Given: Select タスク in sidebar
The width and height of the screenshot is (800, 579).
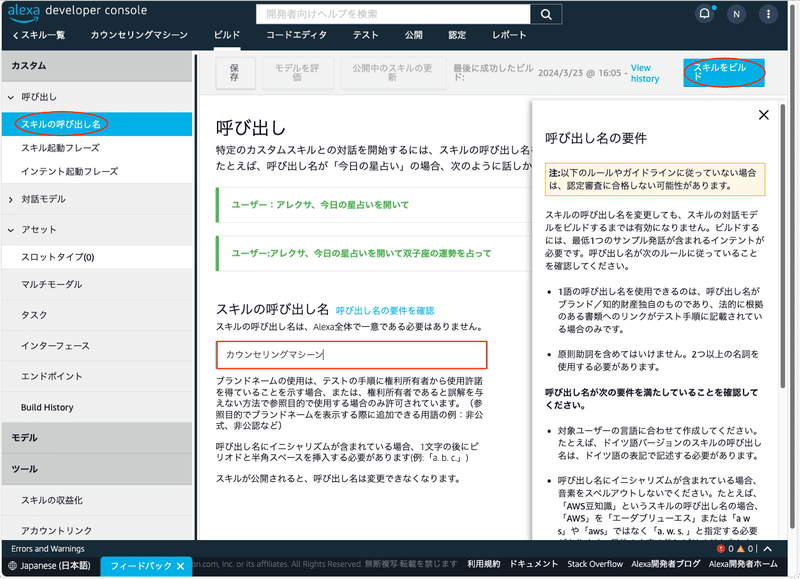Looking at the screenshot, I should (97, 315).
